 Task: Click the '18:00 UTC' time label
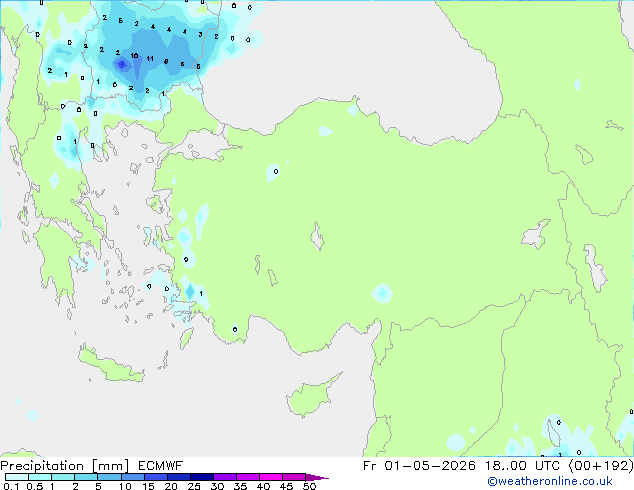(x=523, y=466)
